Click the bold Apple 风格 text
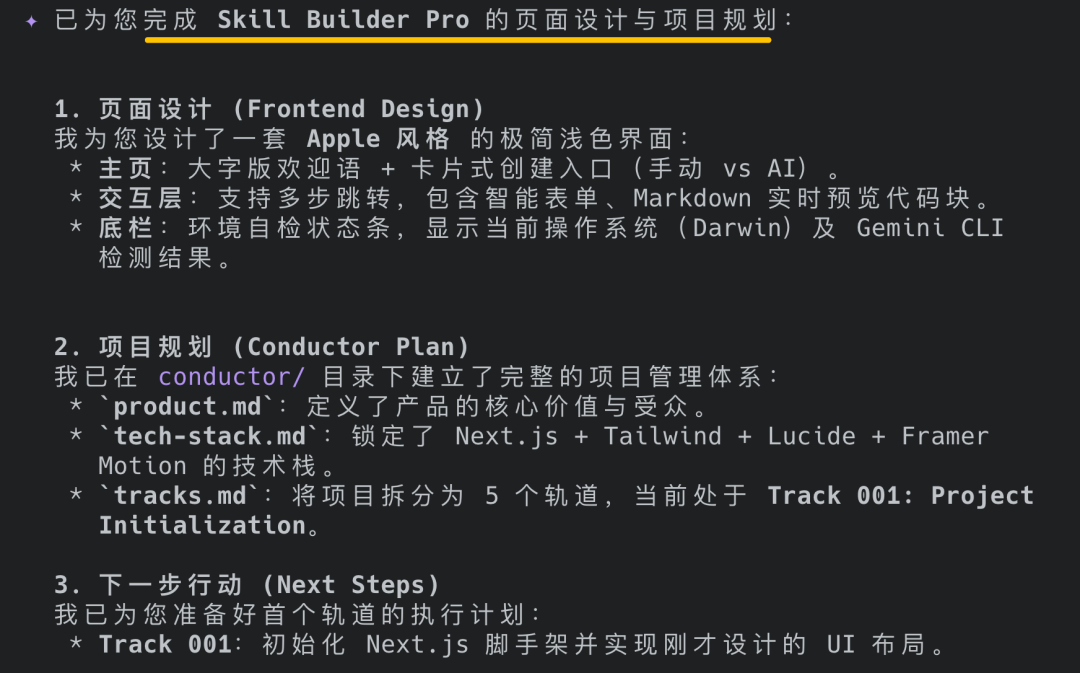Screen dimensions: 1080x673 378,138
